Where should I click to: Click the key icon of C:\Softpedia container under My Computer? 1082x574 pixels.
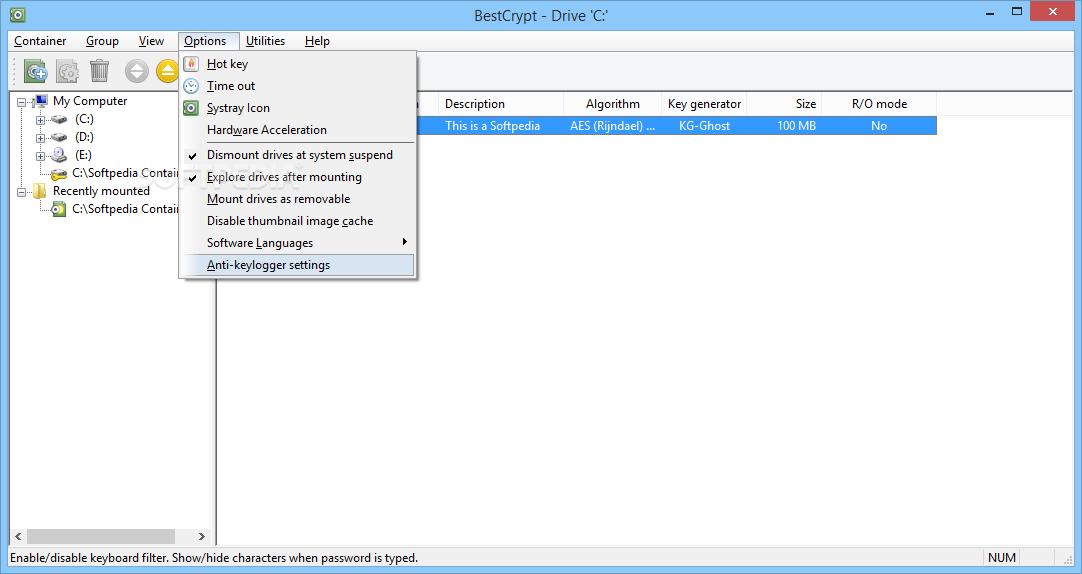[x=59, y=174]
